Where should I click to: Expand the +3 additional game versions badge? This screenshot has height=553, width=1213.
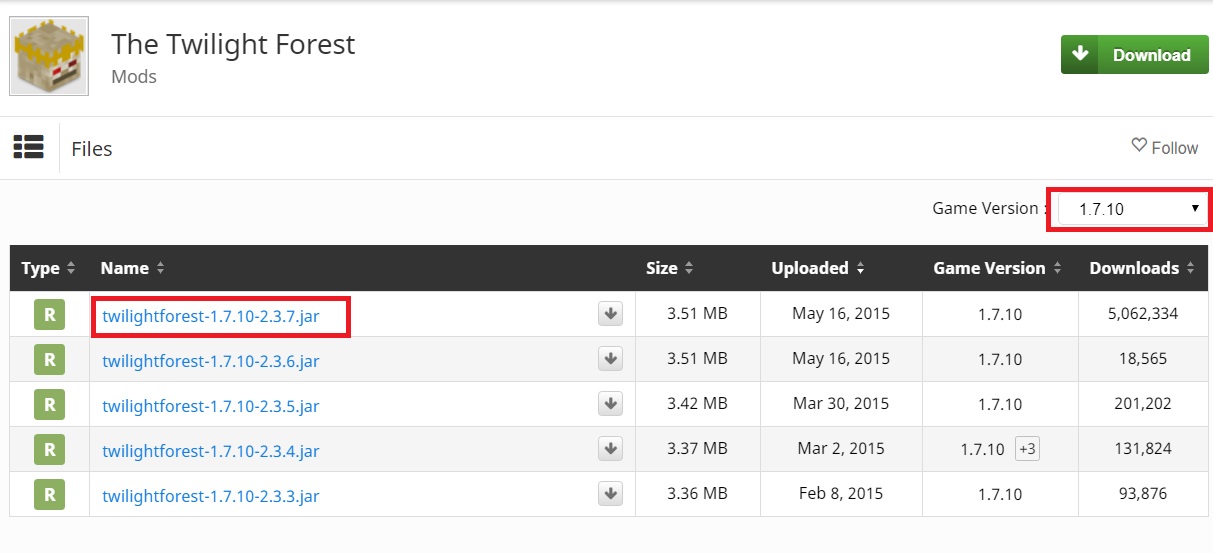(1027, 449)
